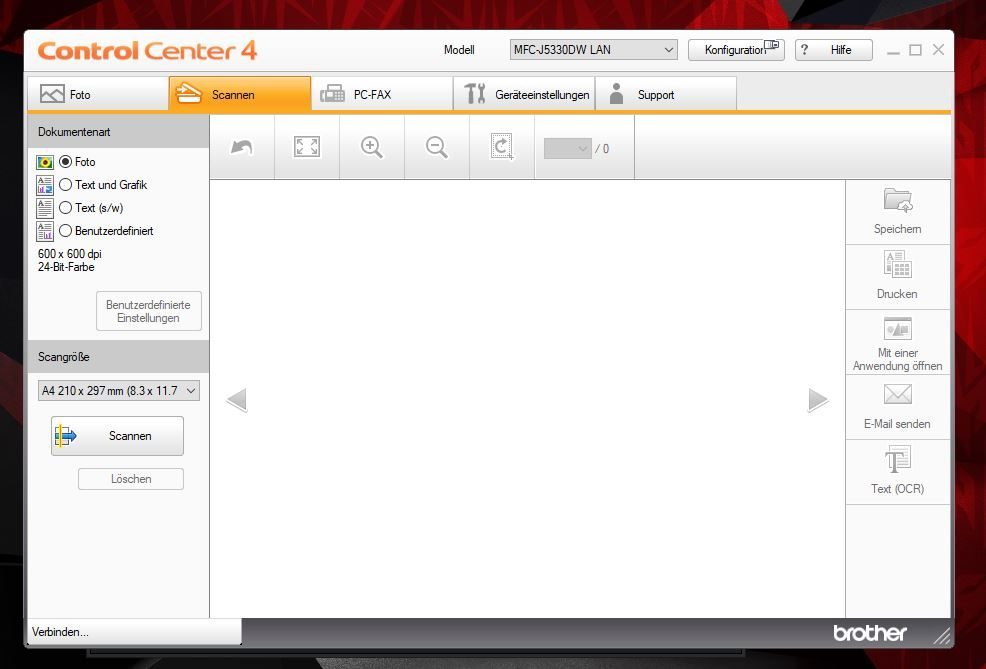The image size is (986, 669).
Task: Click the Foto document type sunflower icon
Action: tap(45, 163)
